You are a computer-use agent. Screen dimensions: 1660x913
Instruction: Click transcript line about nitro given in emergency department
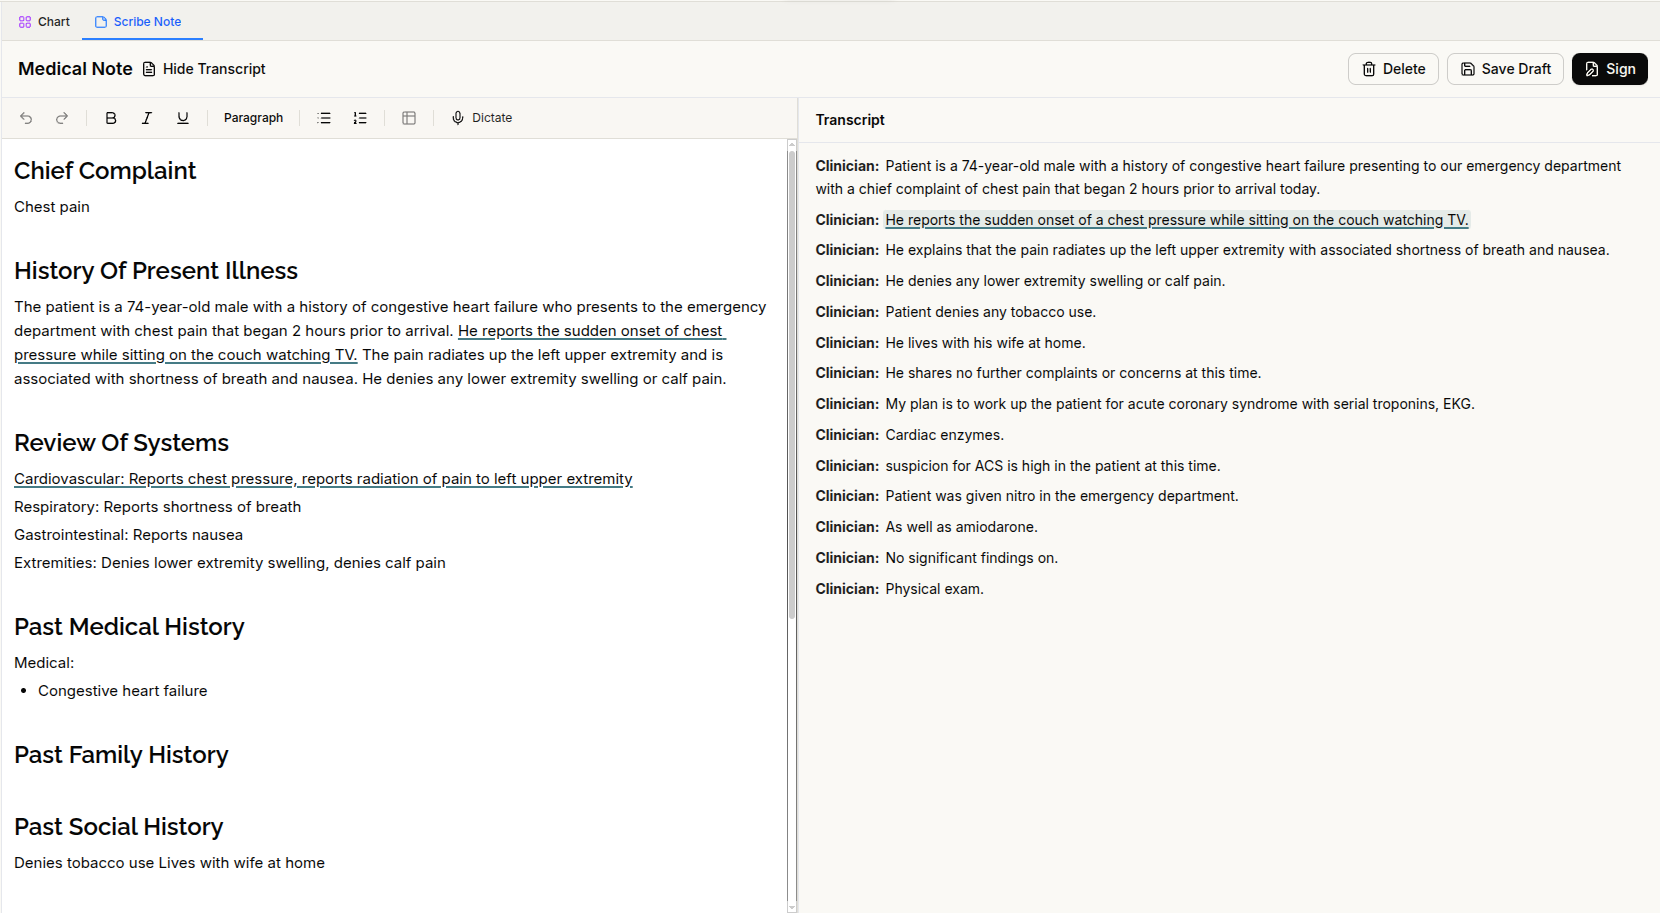(x=1062, y=496)
